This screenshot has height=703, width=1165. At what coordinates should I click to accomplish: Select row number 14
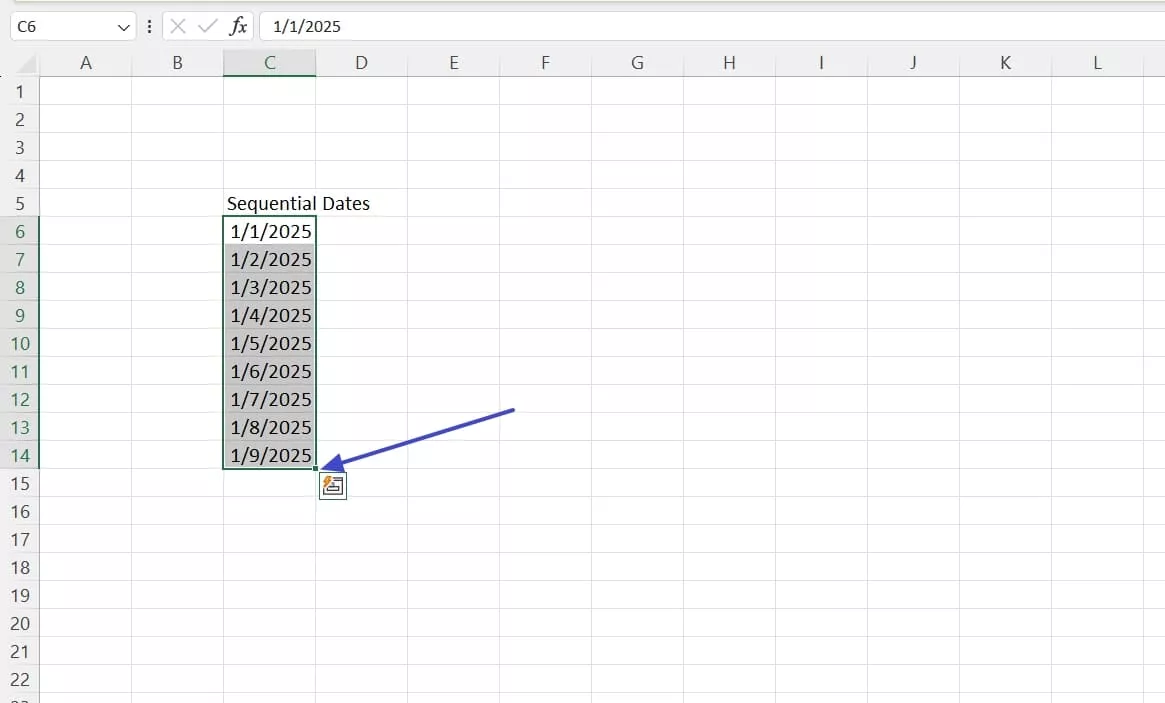click(x=20, y=455)
